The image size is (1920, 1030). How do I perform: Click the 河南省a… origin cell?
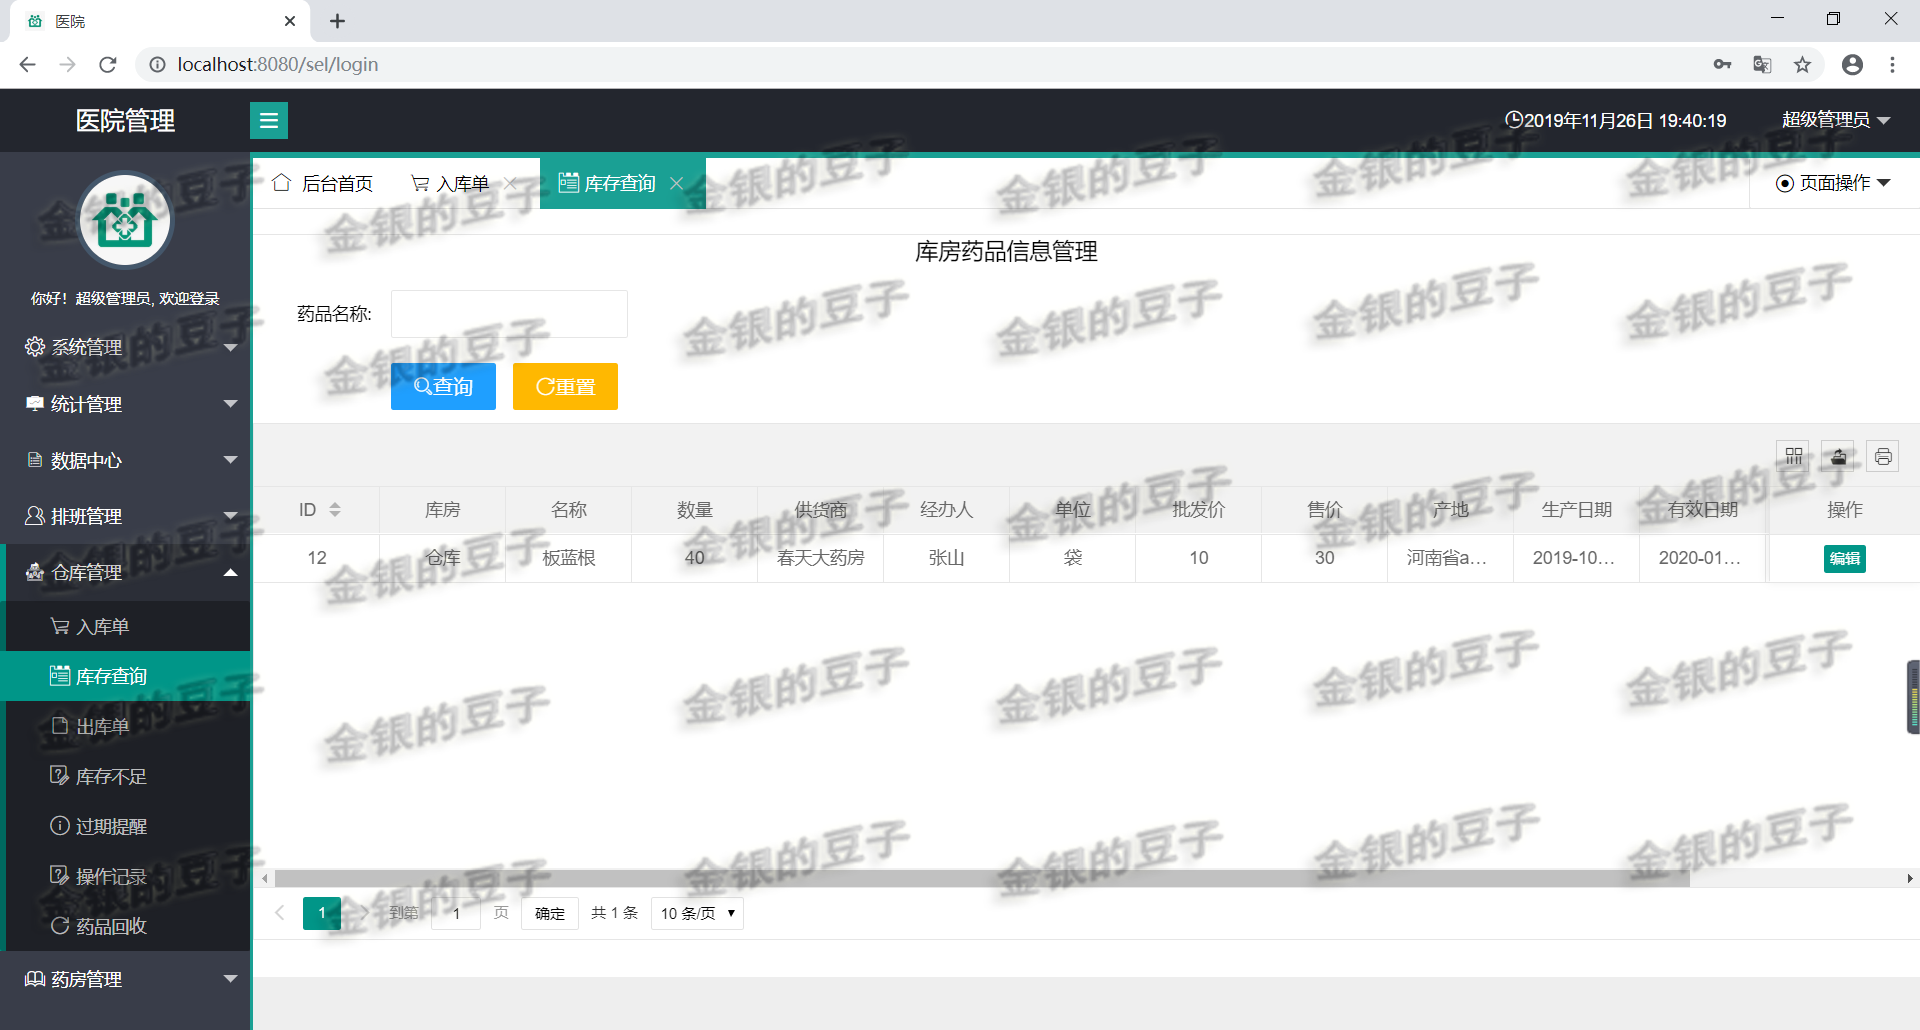tap(1451, 558)
